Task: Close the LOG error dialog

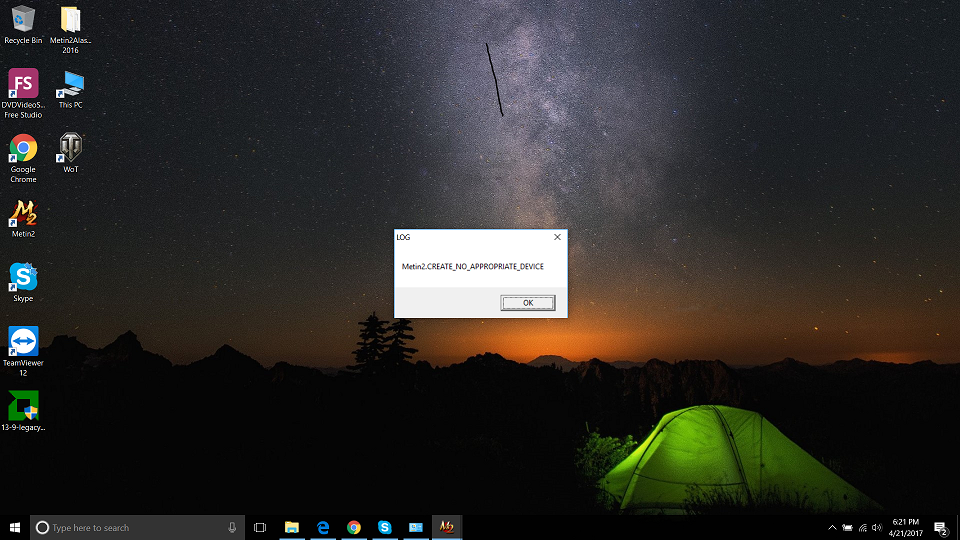Action: [557, 237]
